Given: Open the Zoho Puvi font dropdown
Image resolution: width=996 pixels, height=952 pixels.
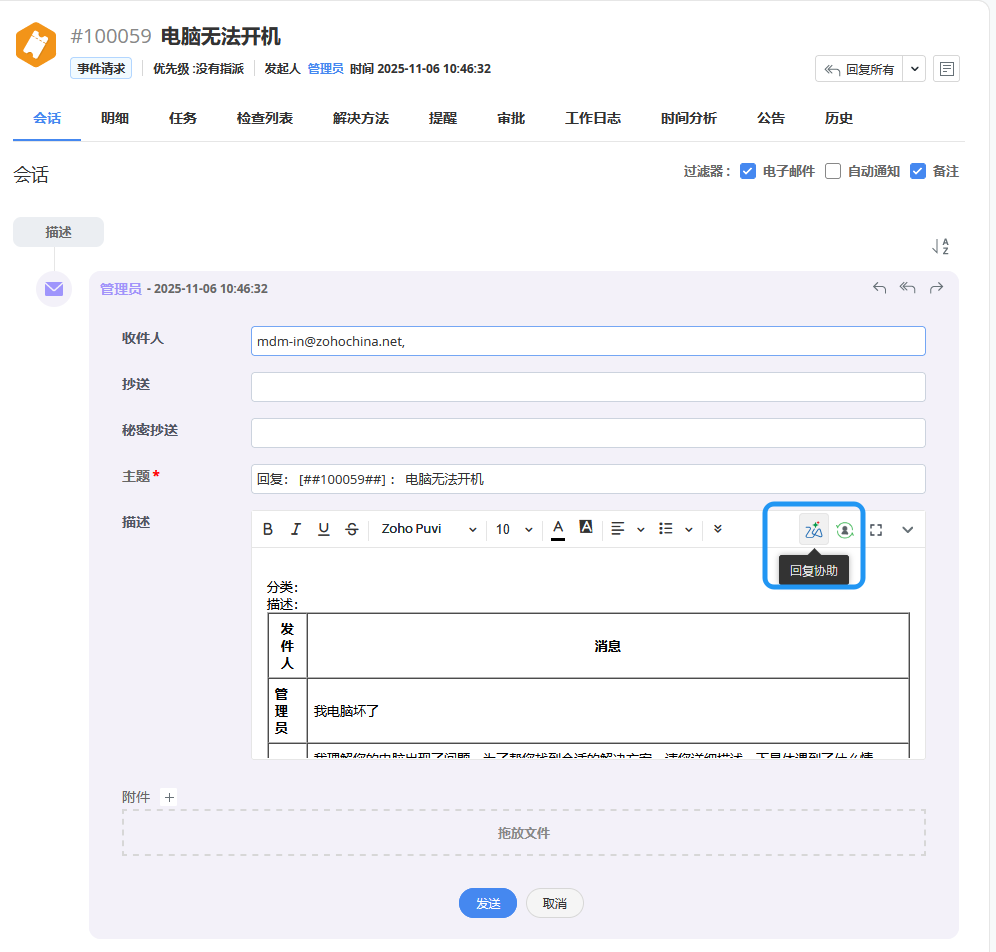Looking at the screenshot, I should (429, 530).
